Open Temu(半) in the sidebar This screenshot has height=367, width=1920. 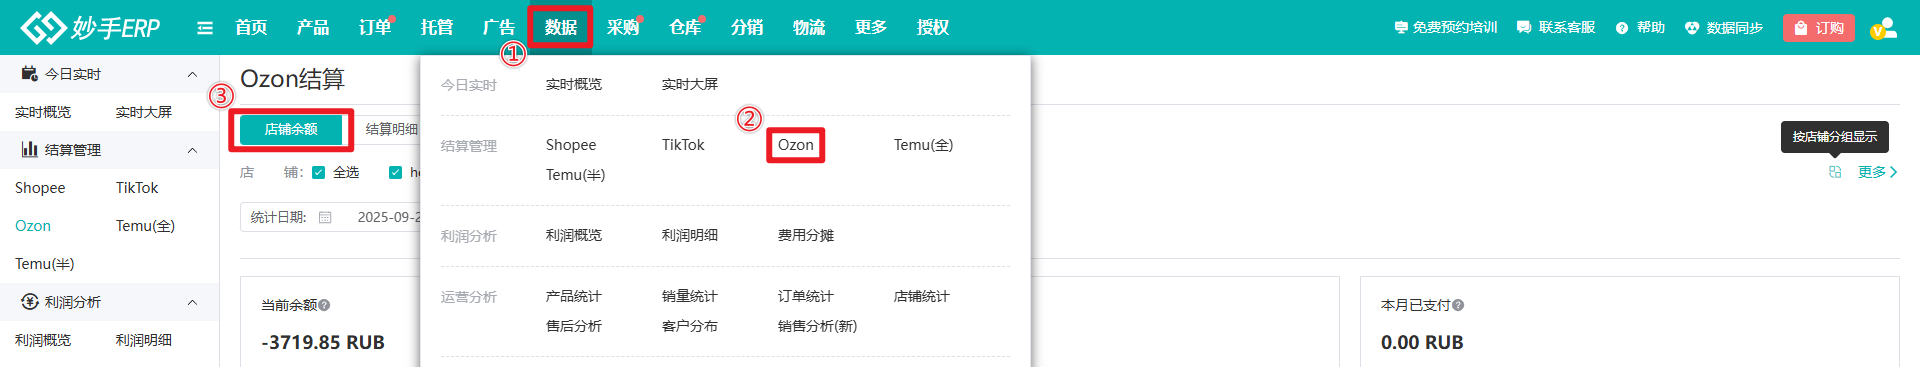pyautogui.click(x=45, y=264)
